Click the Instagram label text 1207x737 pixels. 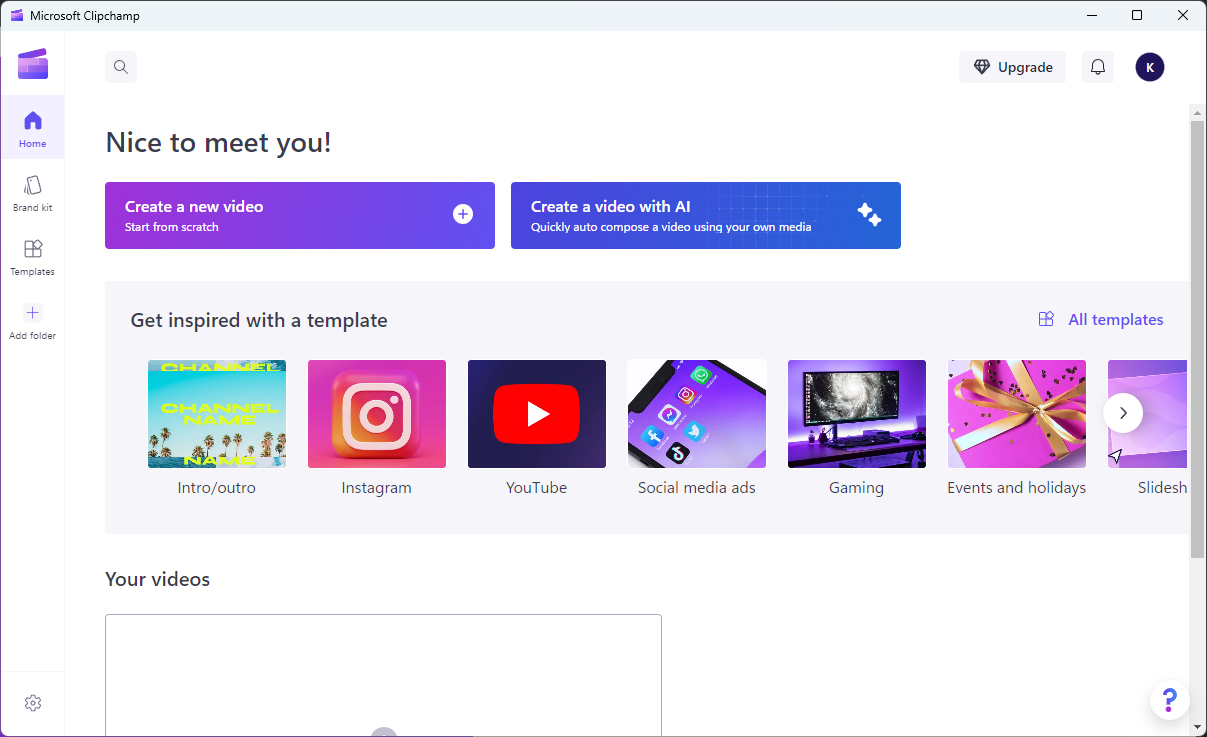377,488
